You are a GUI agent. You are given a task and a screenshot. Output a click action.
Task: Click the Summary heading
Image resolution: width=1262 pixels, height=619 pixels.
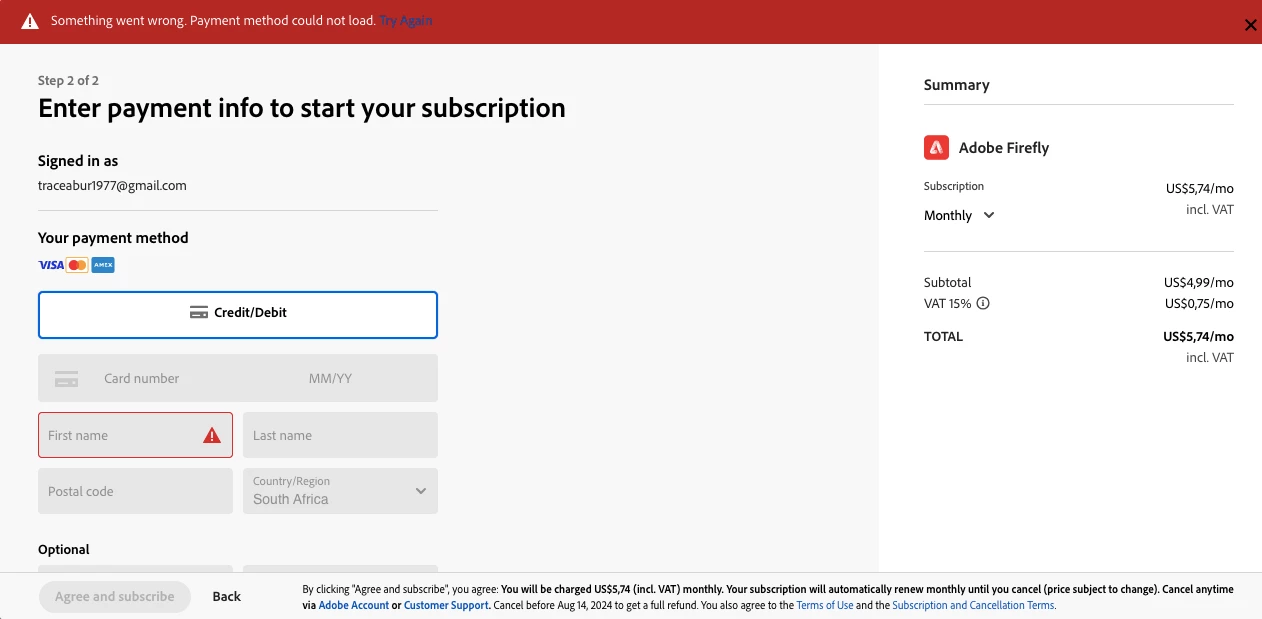tap(957, 85)
